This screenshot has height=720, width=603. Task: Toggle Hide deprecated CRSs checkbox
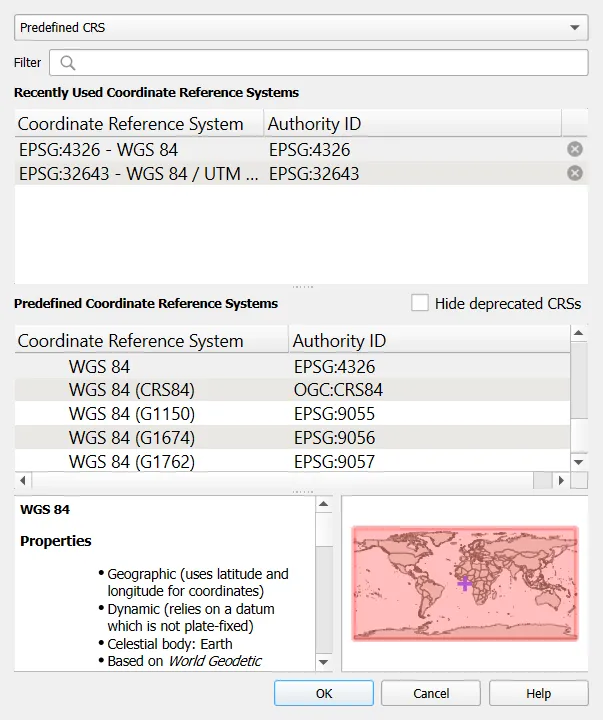pyautogui.click(x=420, y=303)
